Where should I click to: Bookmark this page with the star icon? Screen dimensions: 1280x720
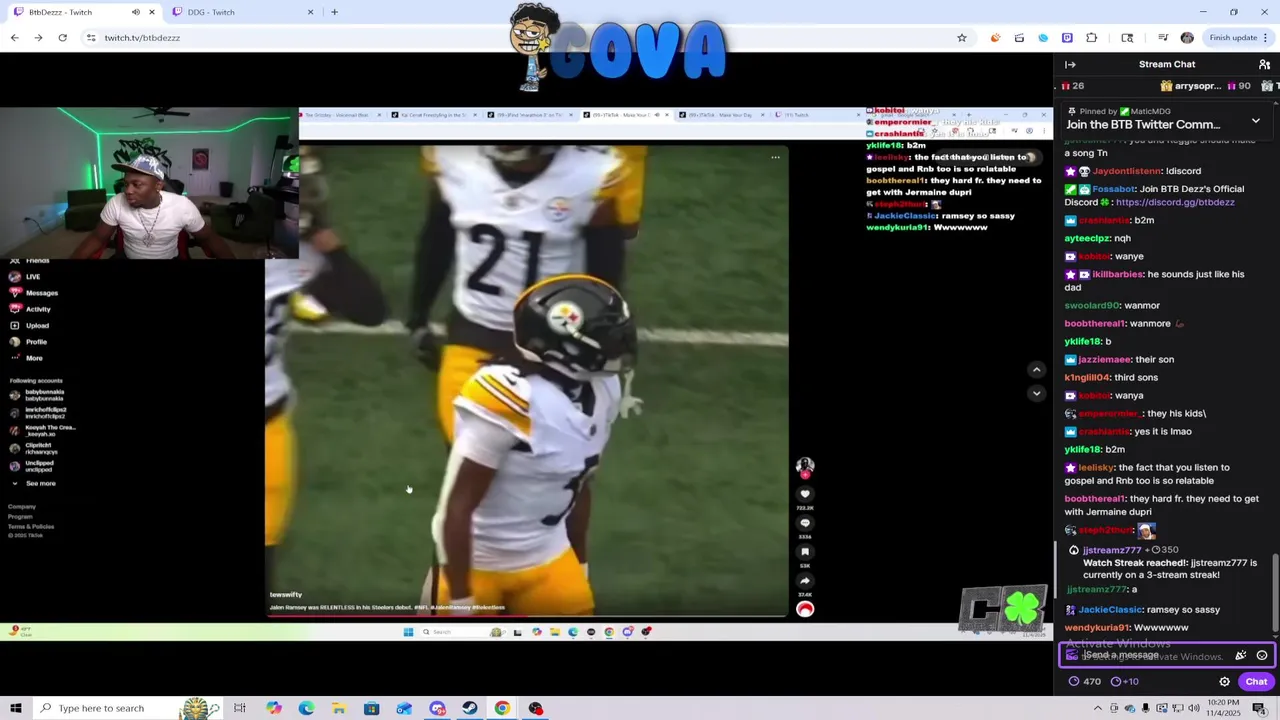(962, 38)
